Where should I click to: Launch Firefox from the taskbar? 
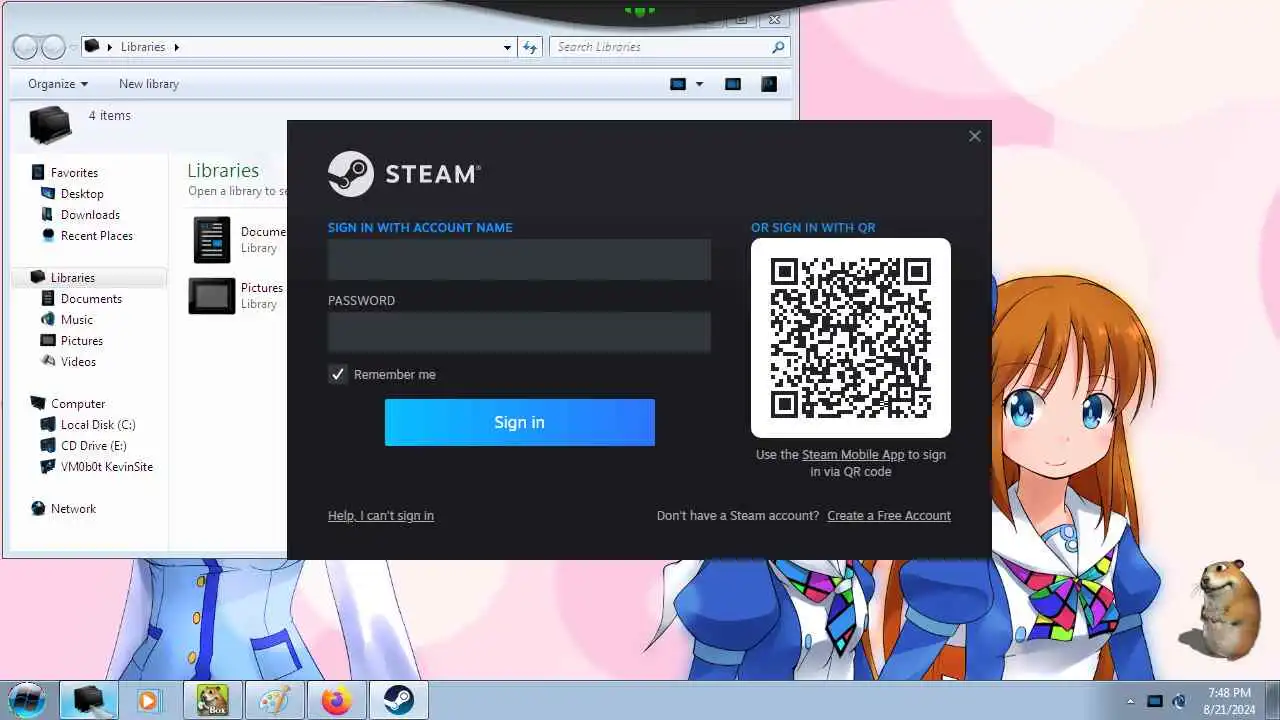336,700
